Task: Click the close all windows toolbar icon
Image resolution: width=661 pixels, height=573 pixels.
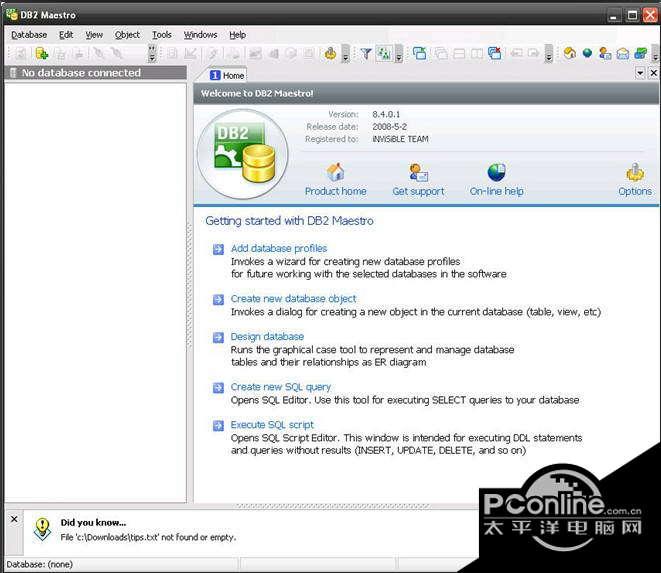Action: click(494, 54)
